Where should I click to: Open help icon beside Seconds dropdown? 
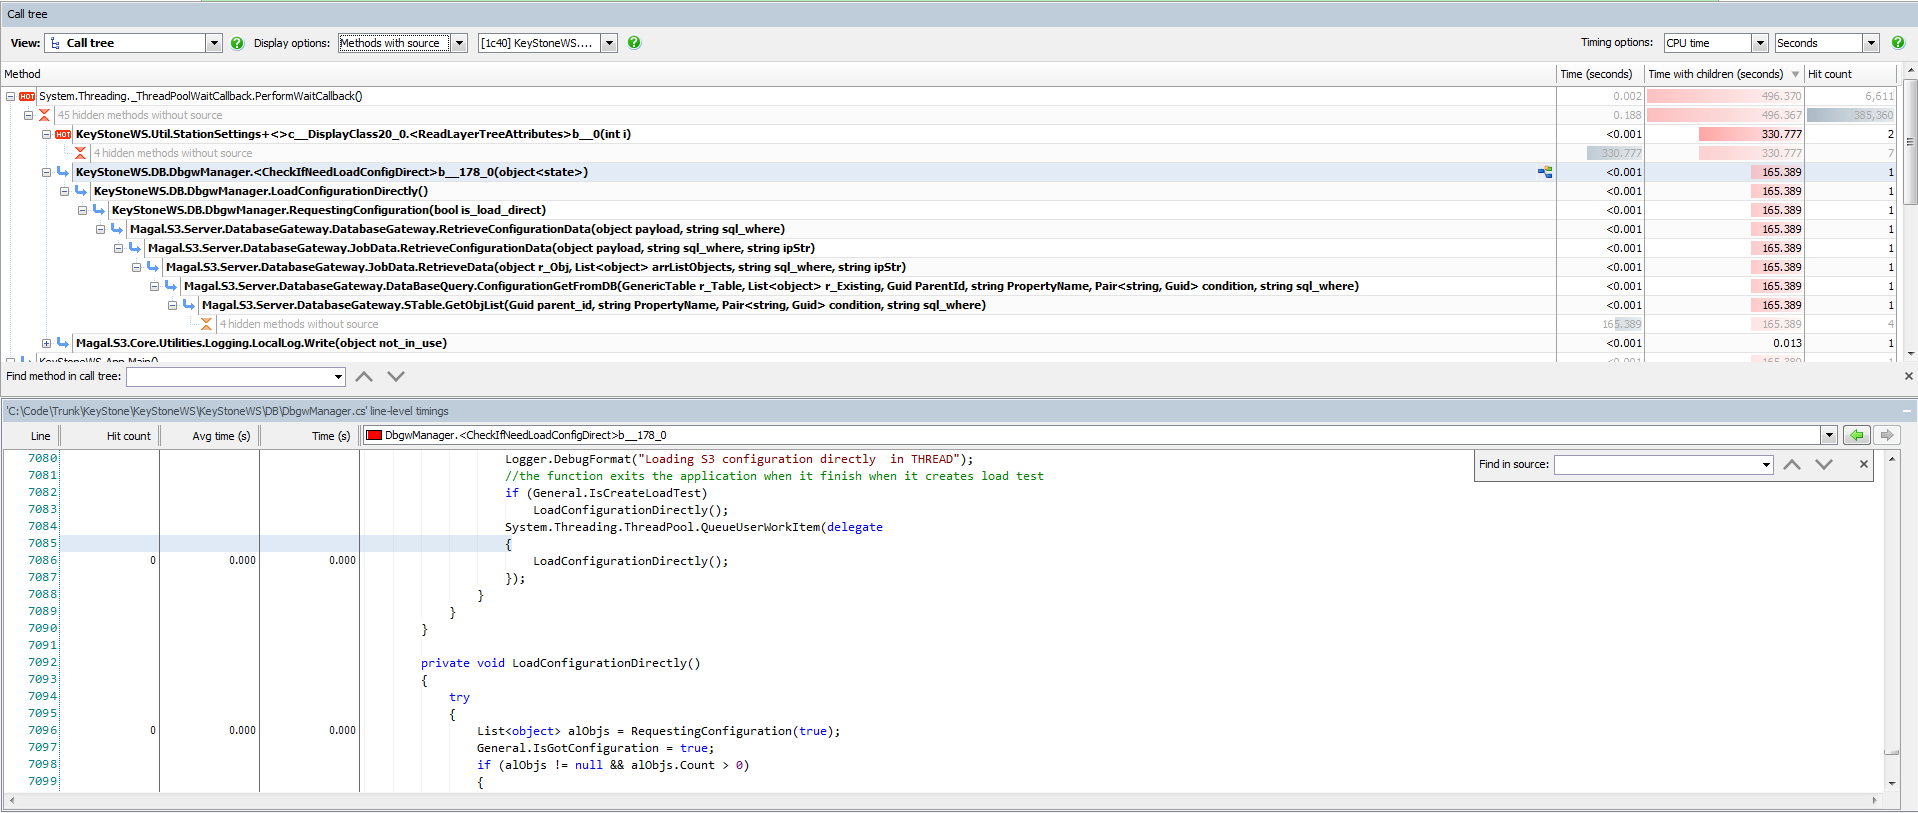click(x=1898, y=43)
